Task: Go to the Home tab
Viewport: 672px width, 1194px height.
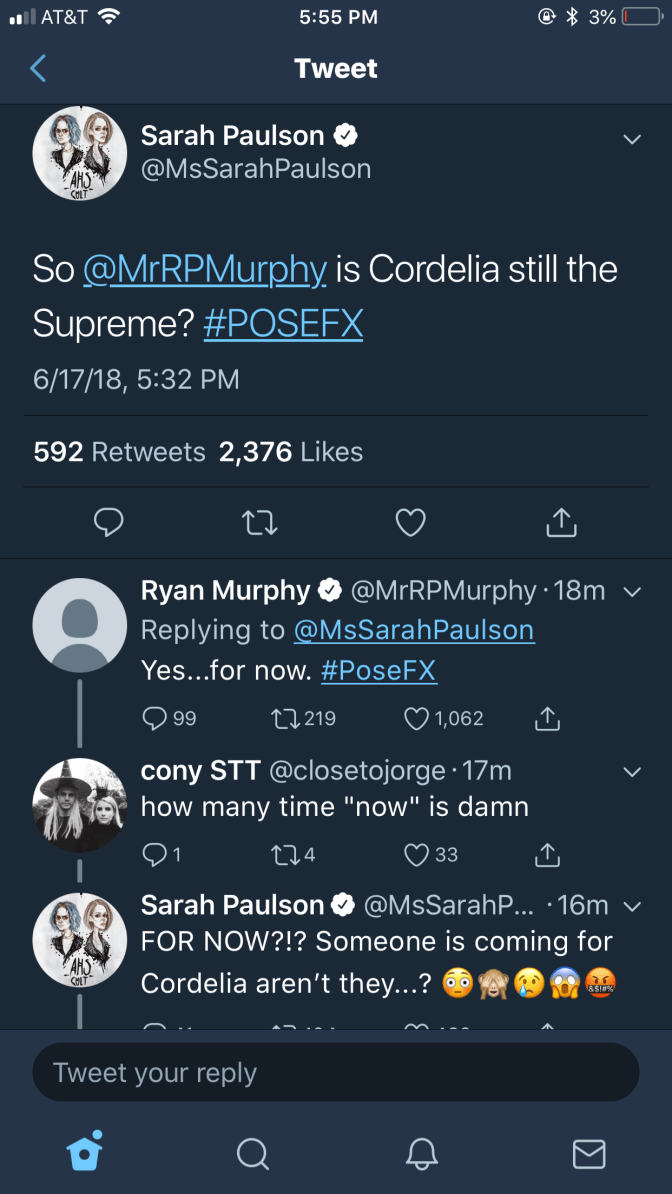Action: click(84, 1153)
